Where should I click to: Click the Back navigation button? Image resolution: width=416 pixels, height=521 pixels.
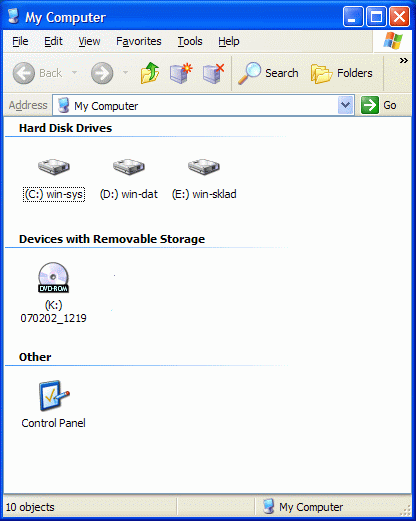click(x=37, y=73)
